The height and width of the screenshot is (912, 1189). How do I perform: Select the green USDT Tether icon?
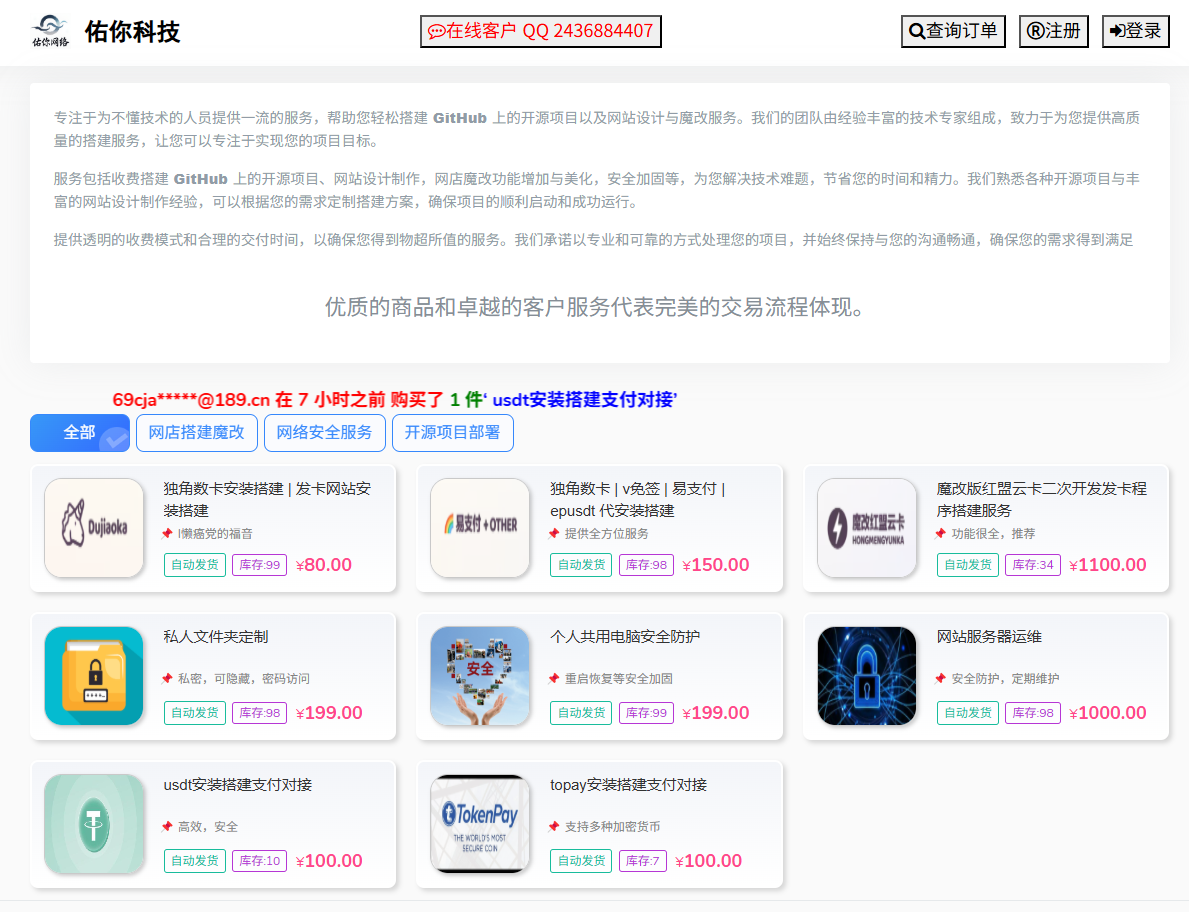94,824
